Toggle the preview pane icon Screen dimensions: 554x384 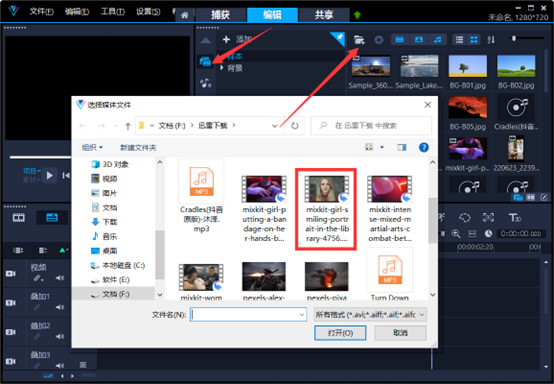(402, 147)
